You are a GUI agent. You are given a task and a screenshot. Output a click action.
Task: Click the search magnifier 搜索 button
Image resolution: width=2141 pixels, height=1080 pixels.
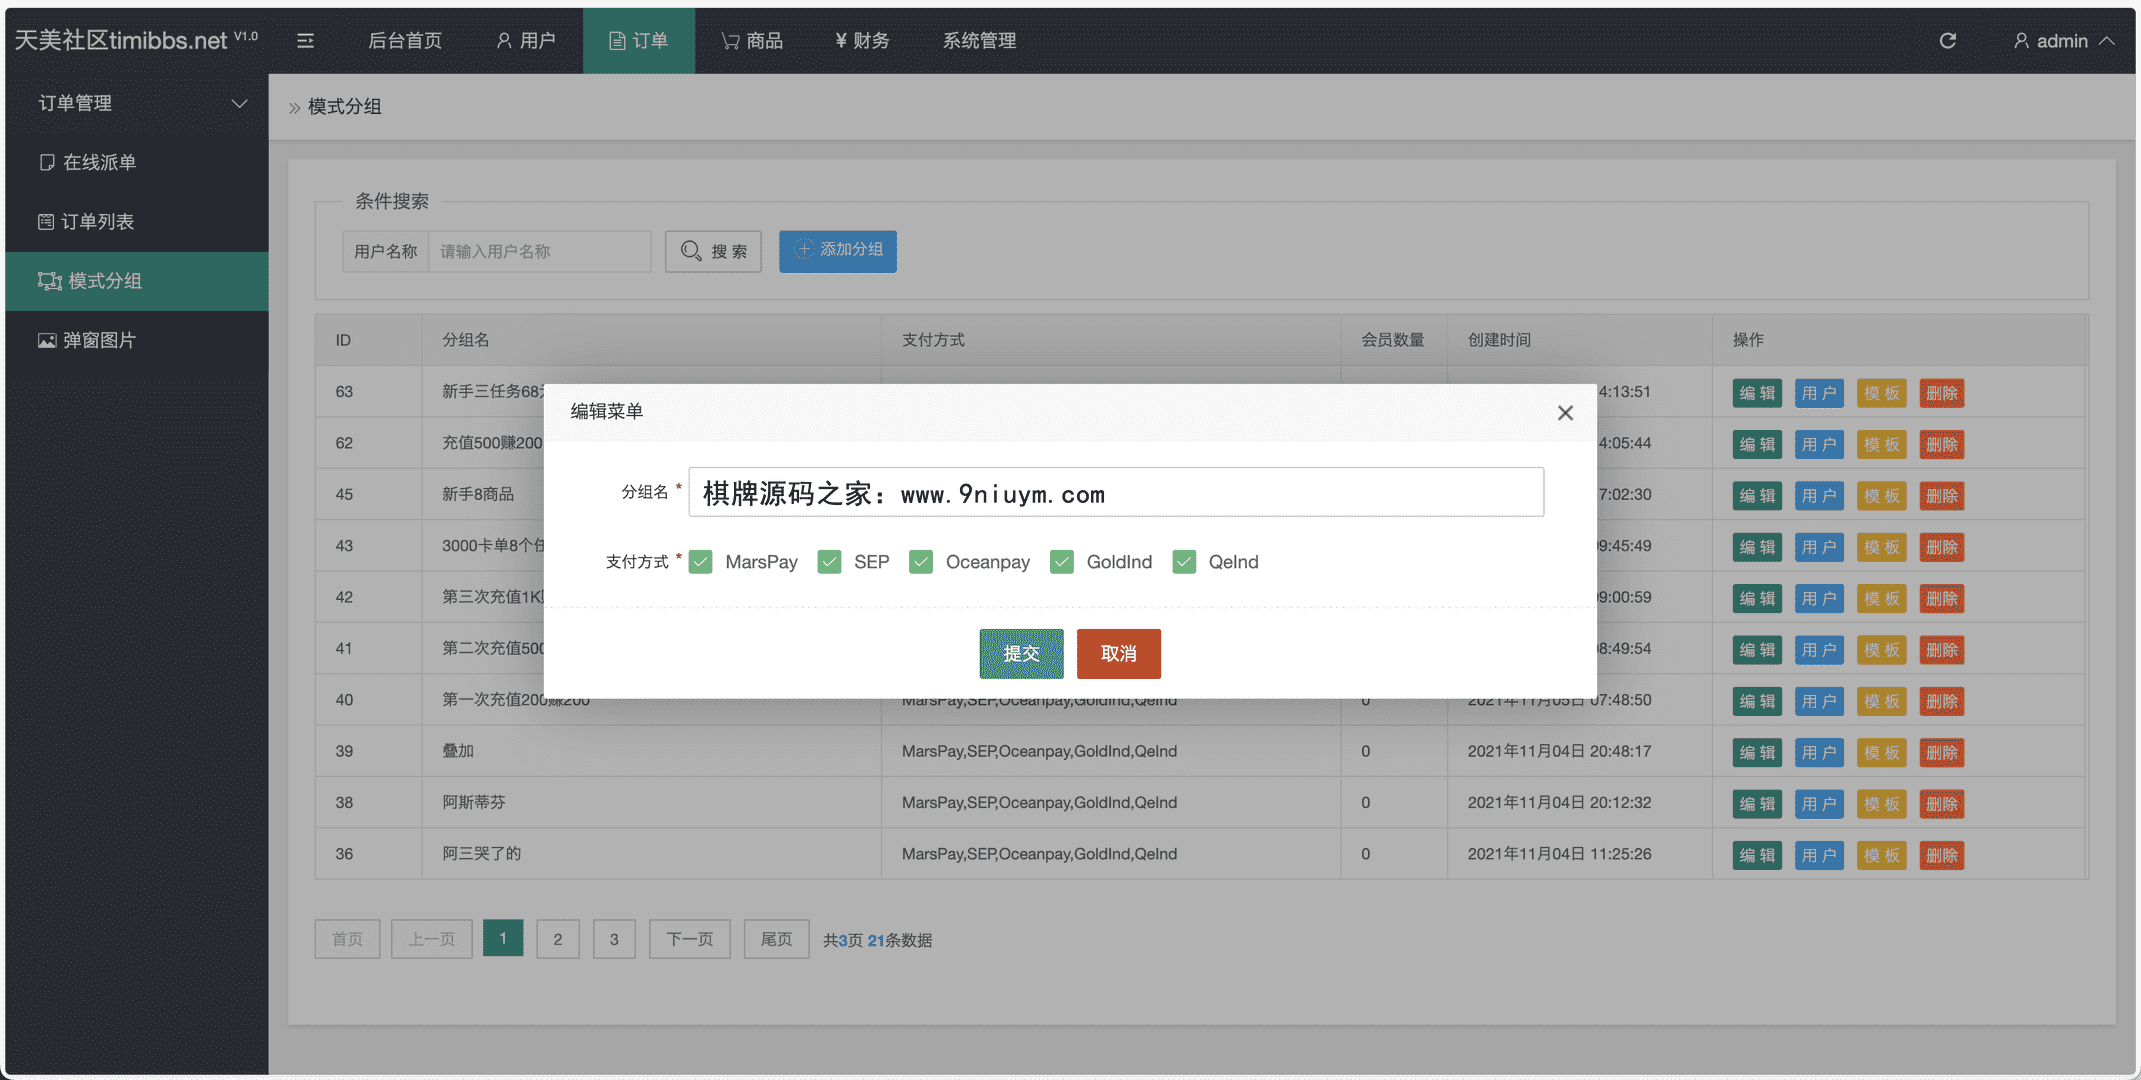point(713,251)
